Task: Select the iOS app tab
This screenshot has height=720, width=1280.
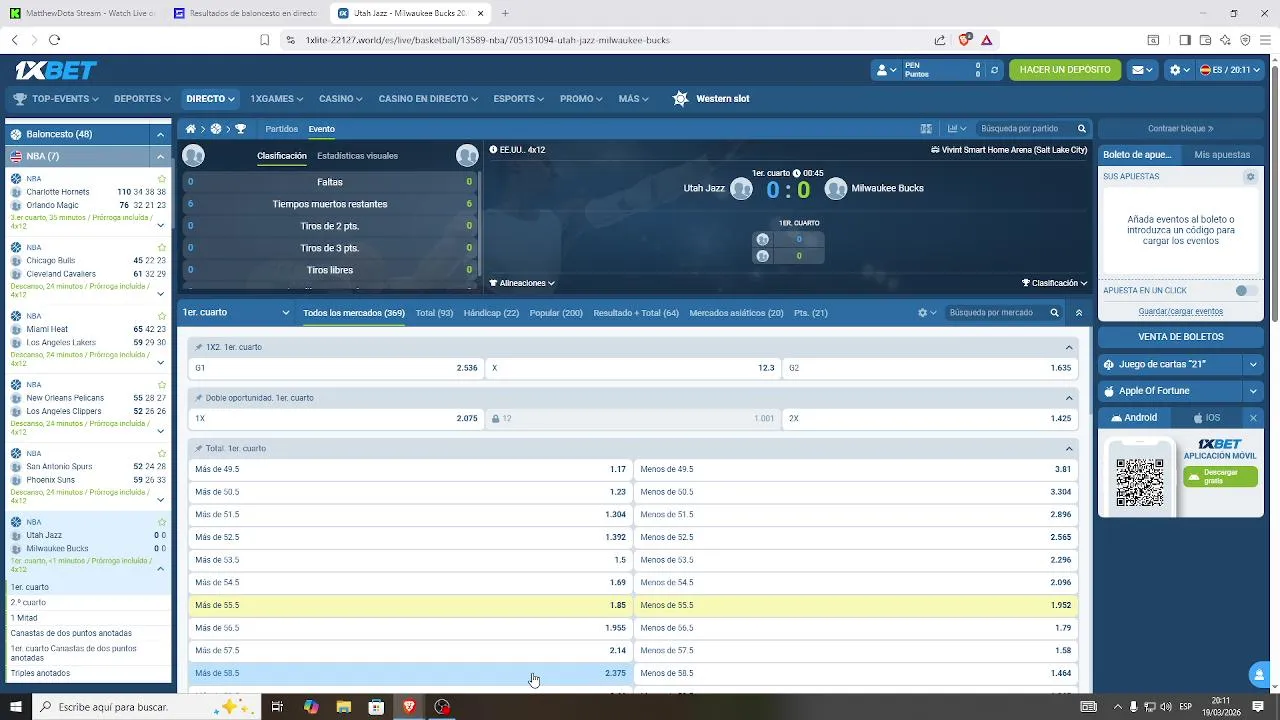Action: [x=1207, y=418]
